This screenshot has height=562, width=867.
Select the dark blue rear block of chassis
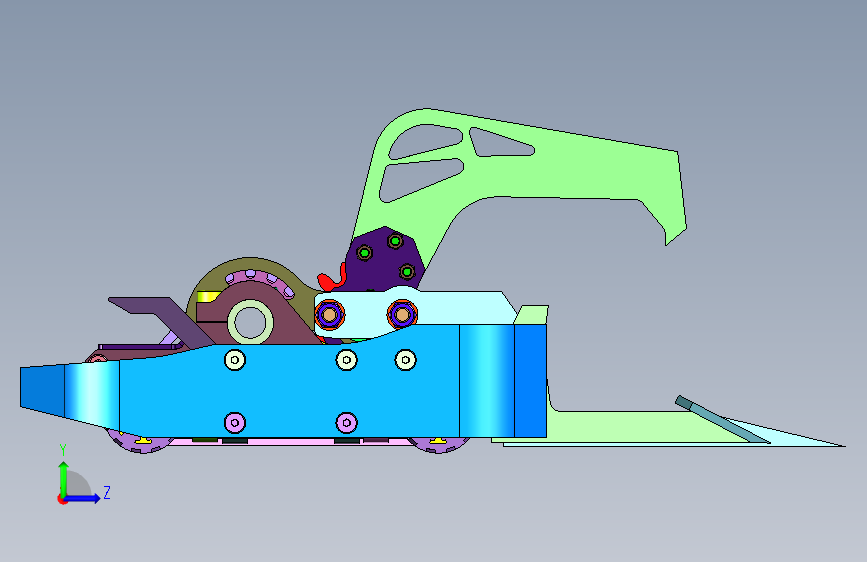(x=530, y=381)
